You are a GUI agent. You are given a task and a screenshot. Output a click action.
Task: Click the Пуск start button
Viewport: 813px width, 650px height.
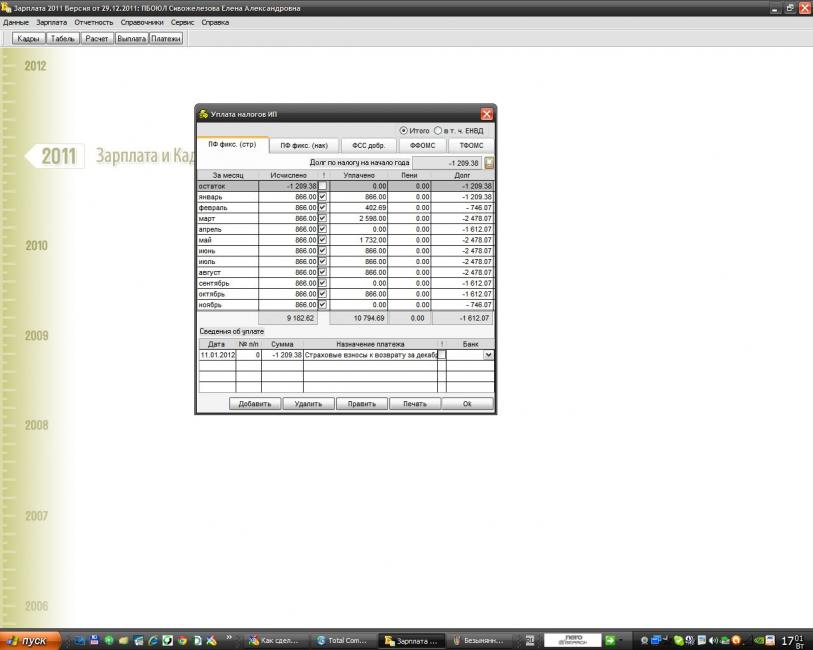pyautogui.click(x=30, y=640)
